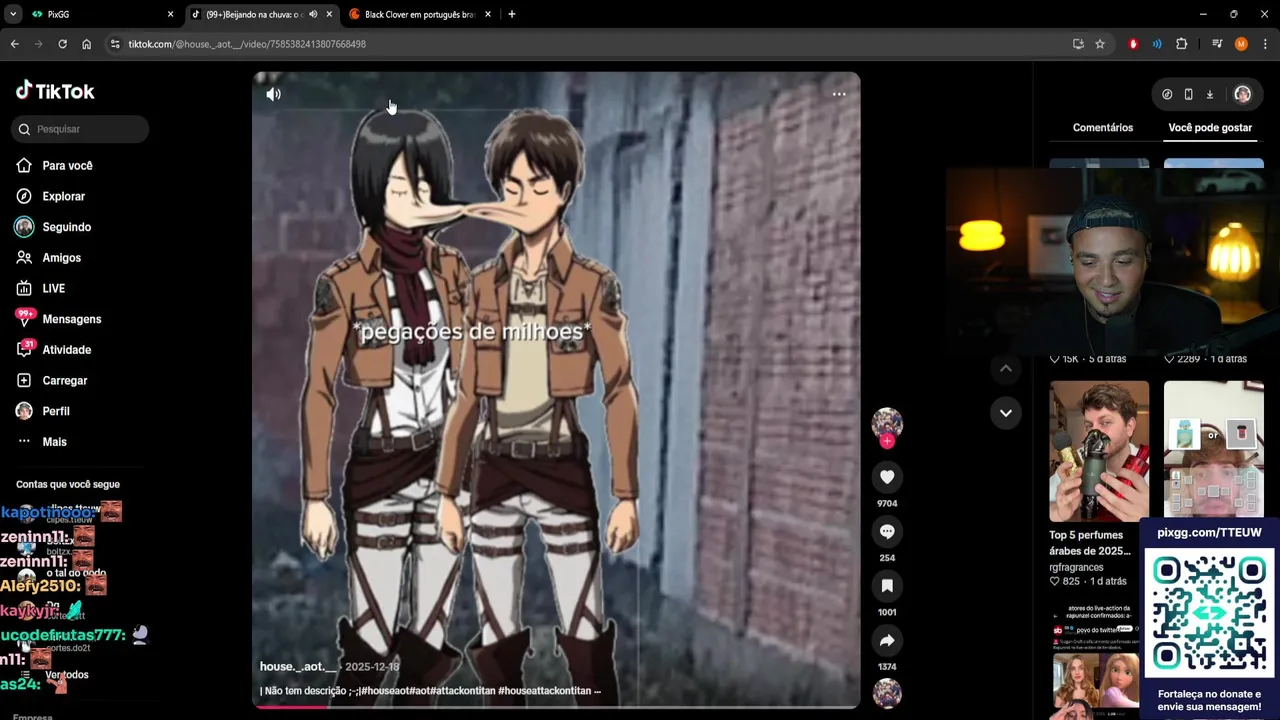Open Amigos page
1280x720 pixels.
(61, 258)
